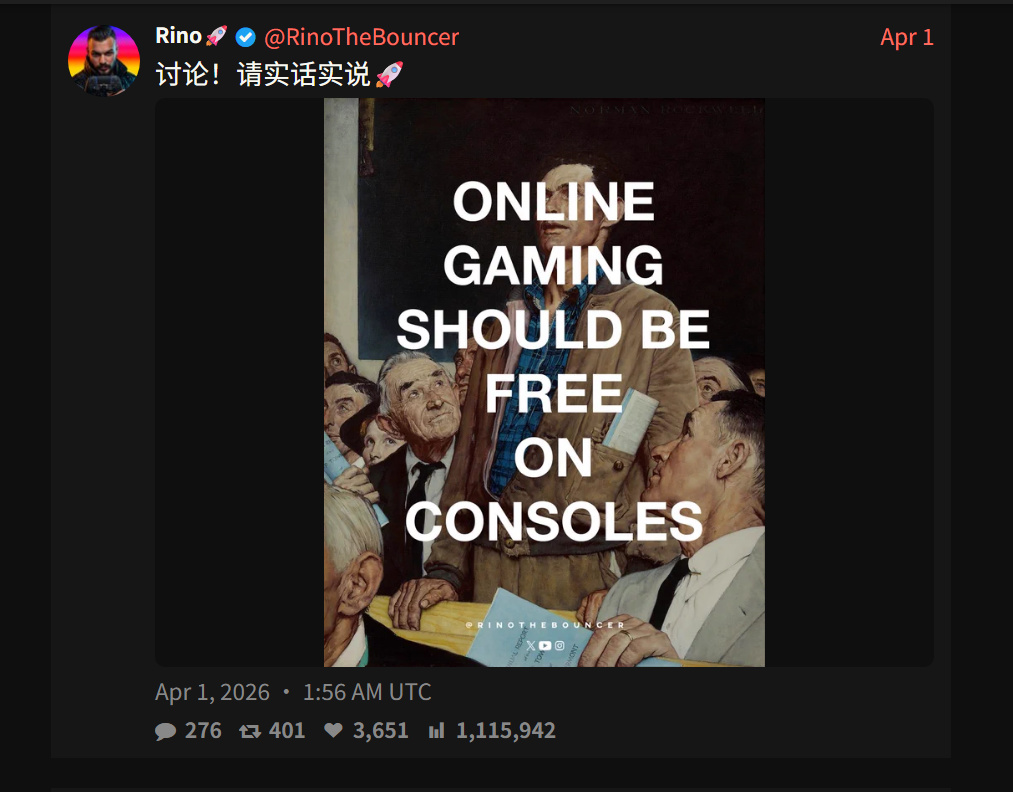The width and height of the screenshot is (1013, 792).
Task: Click the YouTube logo on the poster
Action: 545,645
